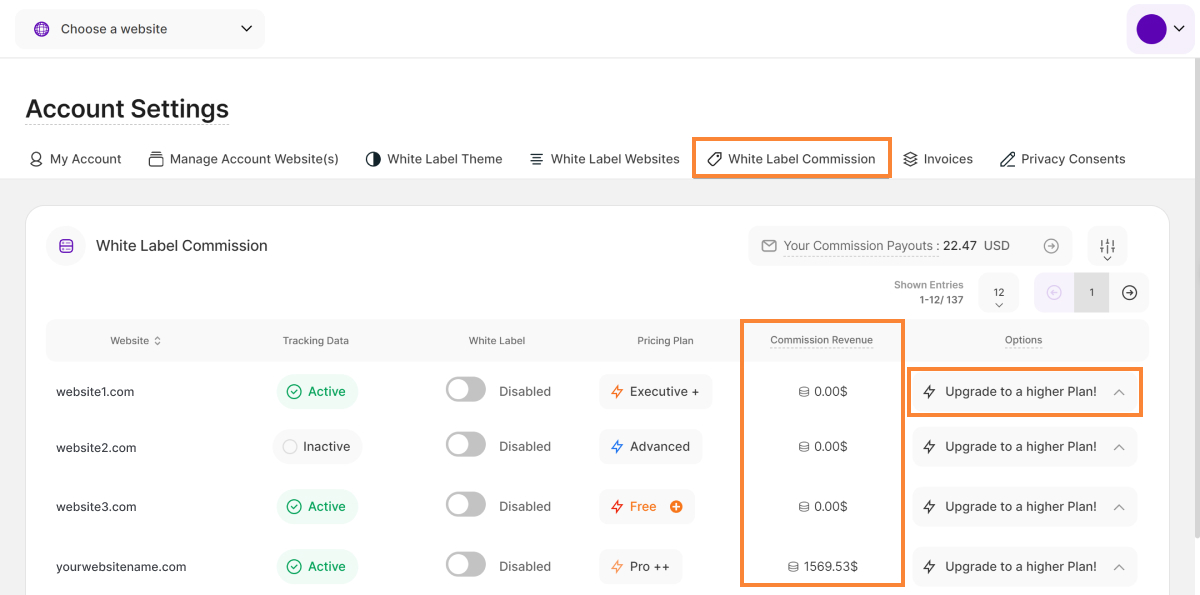Viewport: 1200px width, 595px height.
Task: Click the orange plus icon on Free plan
Action: point(676,507)
